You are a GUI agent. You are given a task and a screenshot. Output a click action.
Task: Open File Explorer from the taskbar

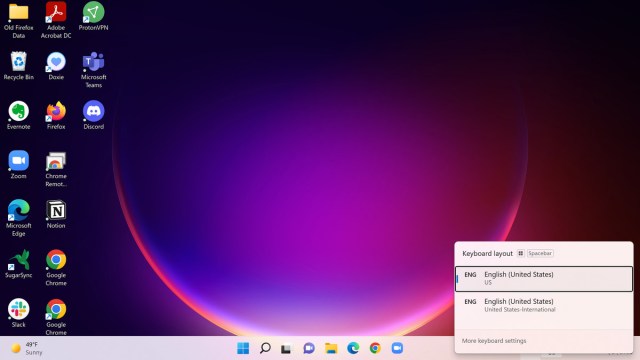point(331,348)
